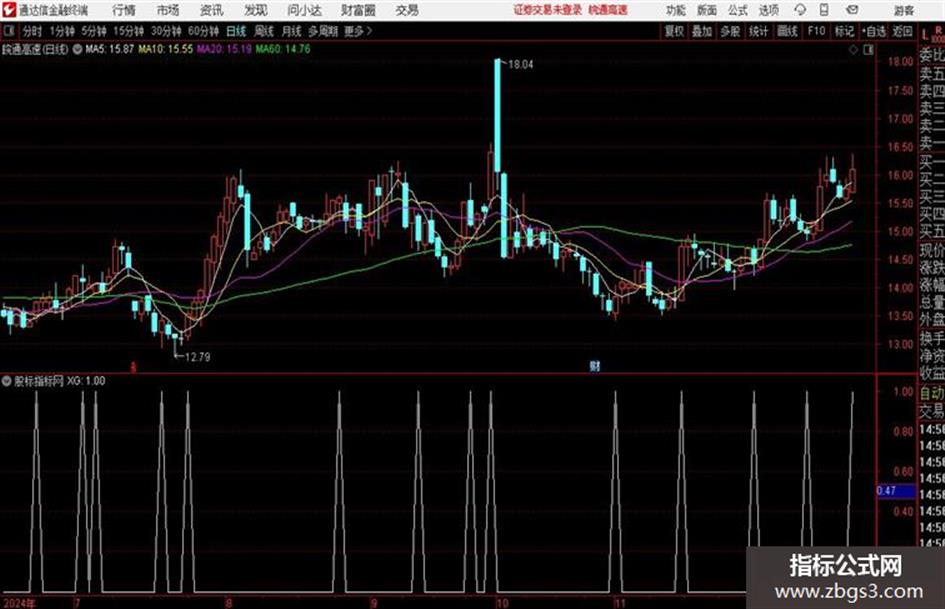Click the mobile phone icon
945x609 pixels.
pos(824,10)
